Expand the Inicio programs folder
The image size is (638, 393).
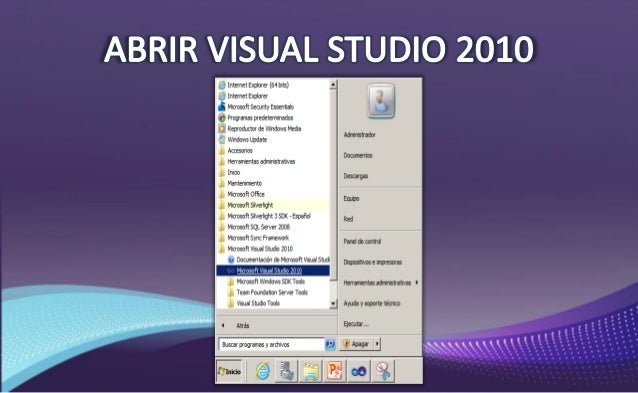tap(273, 172)
